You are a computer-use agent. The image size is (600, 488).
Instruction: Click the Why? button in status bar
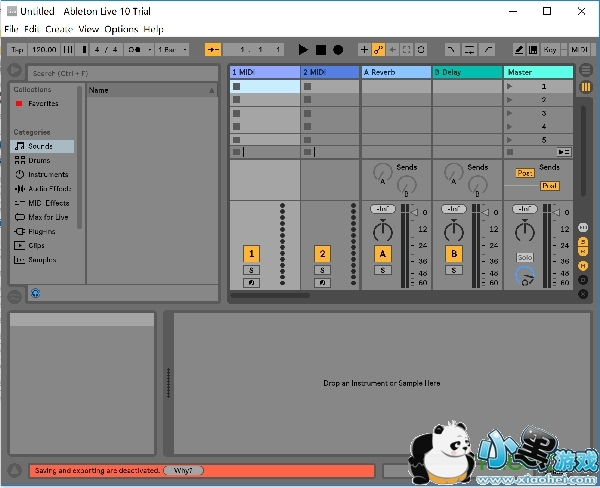click(x=182, y=470)
